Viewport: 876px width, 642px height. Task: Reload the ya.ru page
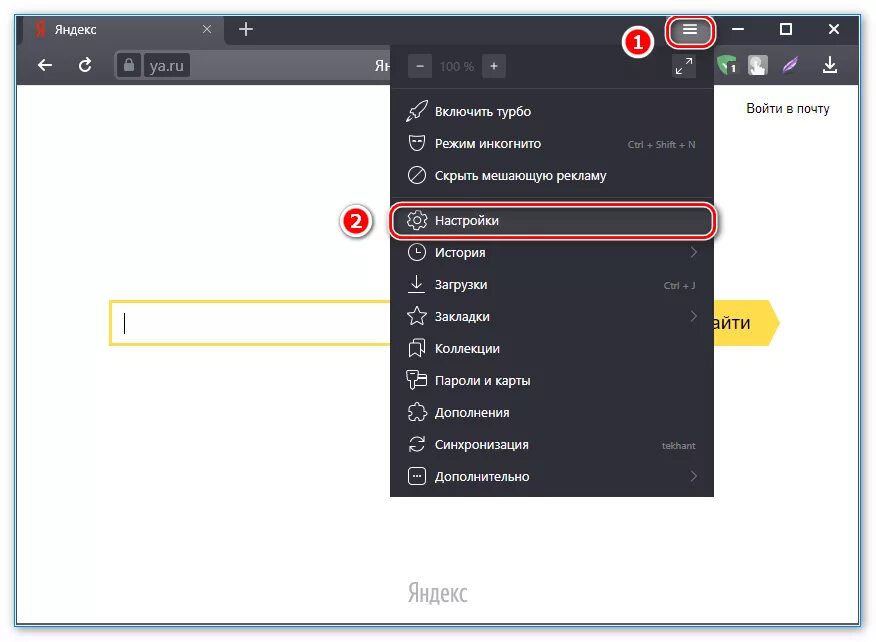[85, 66]
